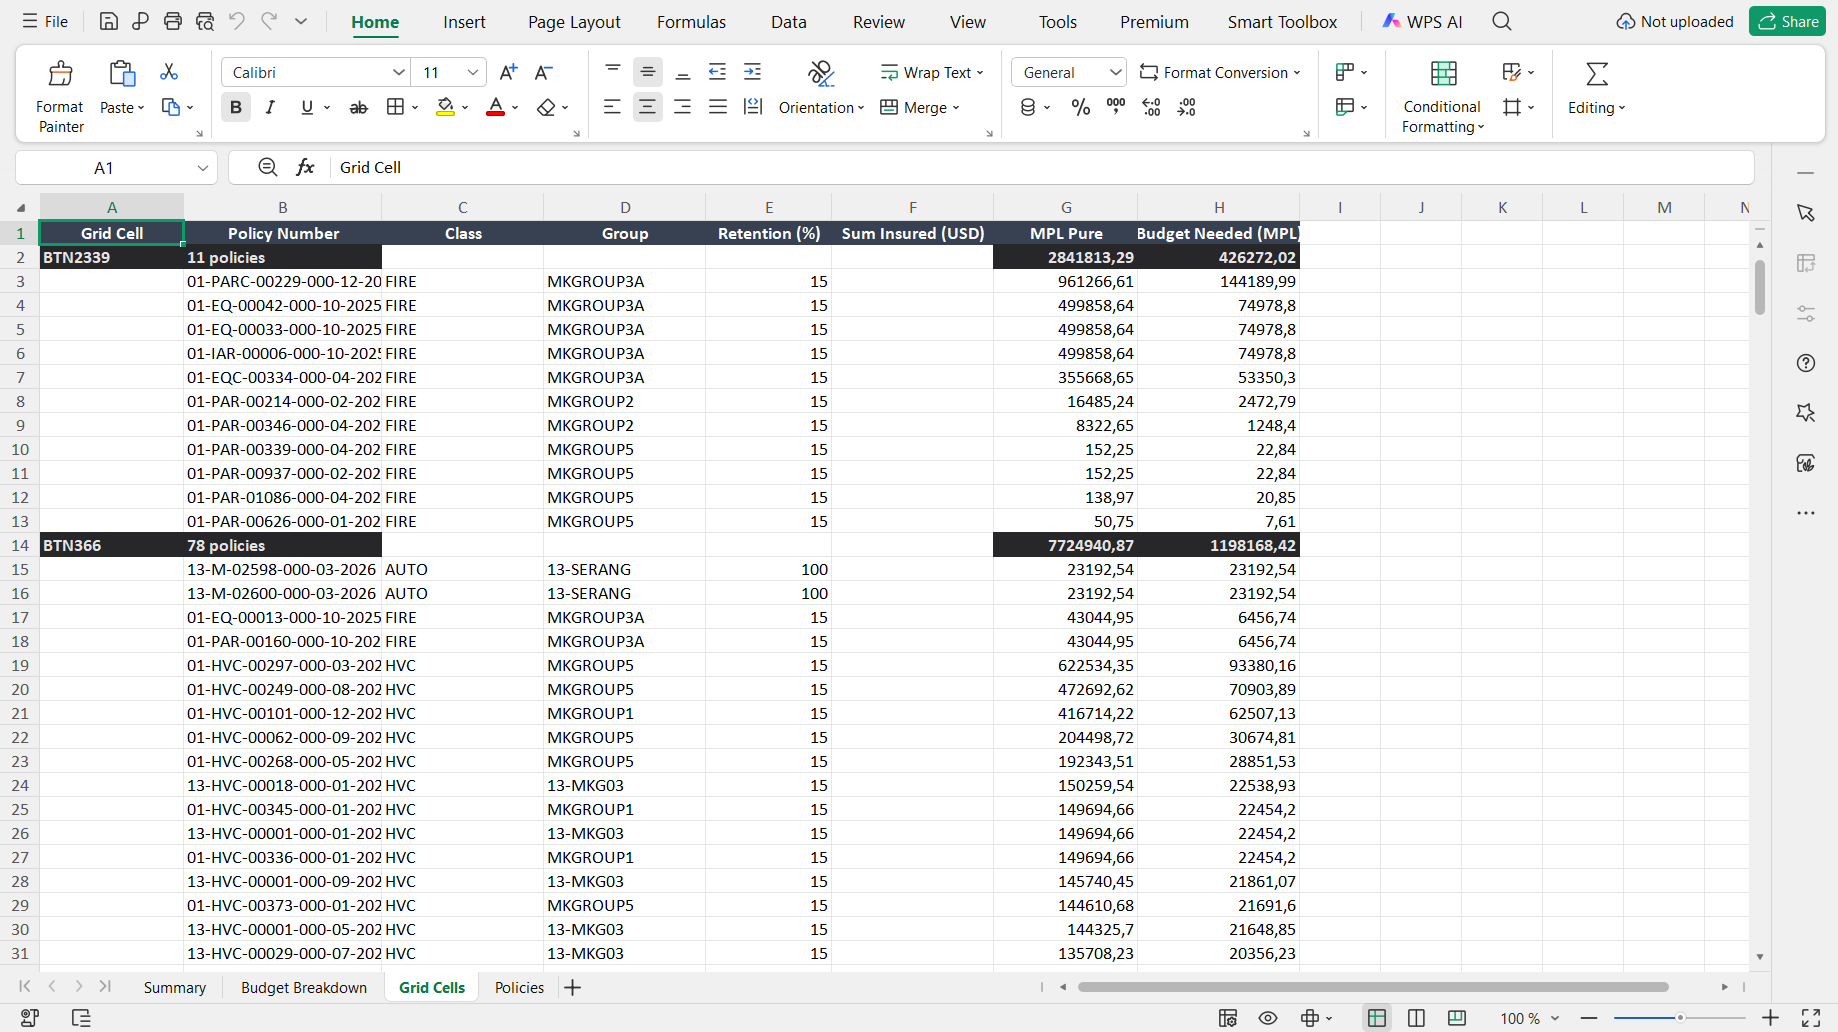Redo the last action

269,21
